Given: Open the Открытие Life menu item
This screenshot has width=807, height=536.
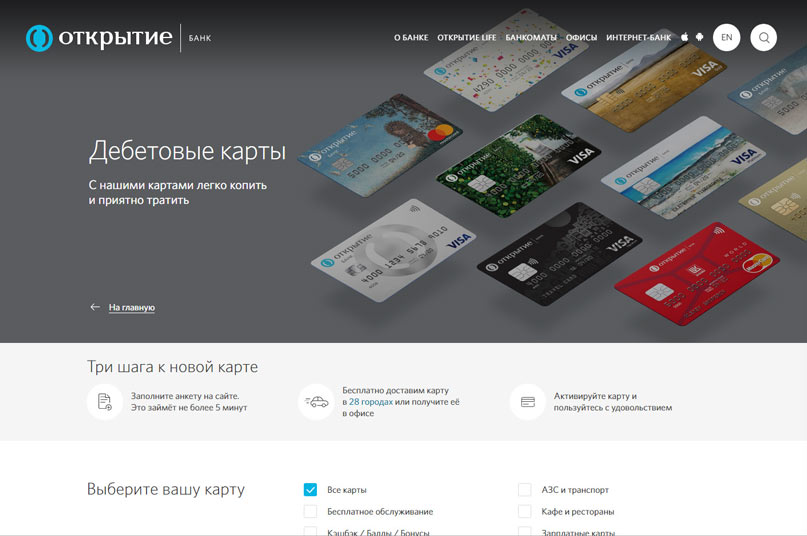Looking at the screenshot, I should pyautogui.click(x=466, y=38).
